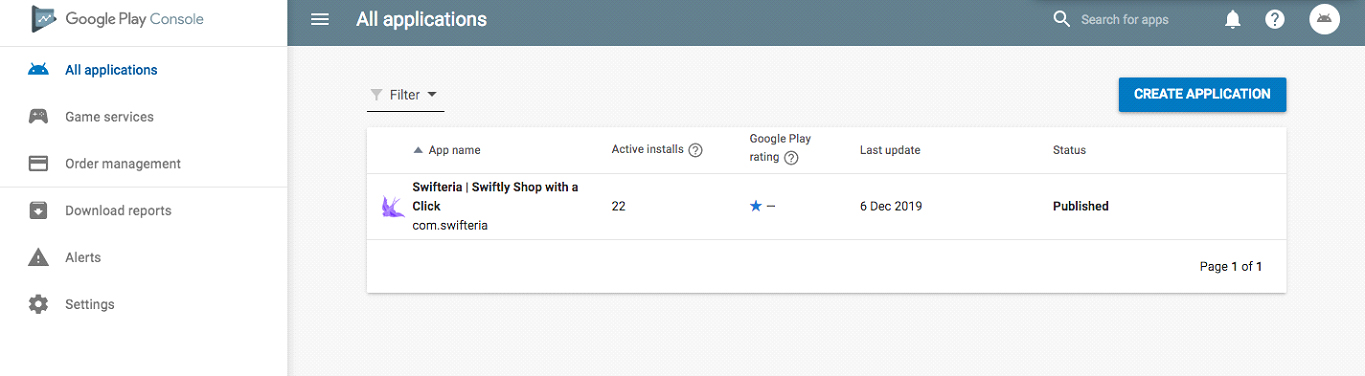Open the account avatar menu
The width and height of the screenshot is (1365, 376).
coord(1324,19)
